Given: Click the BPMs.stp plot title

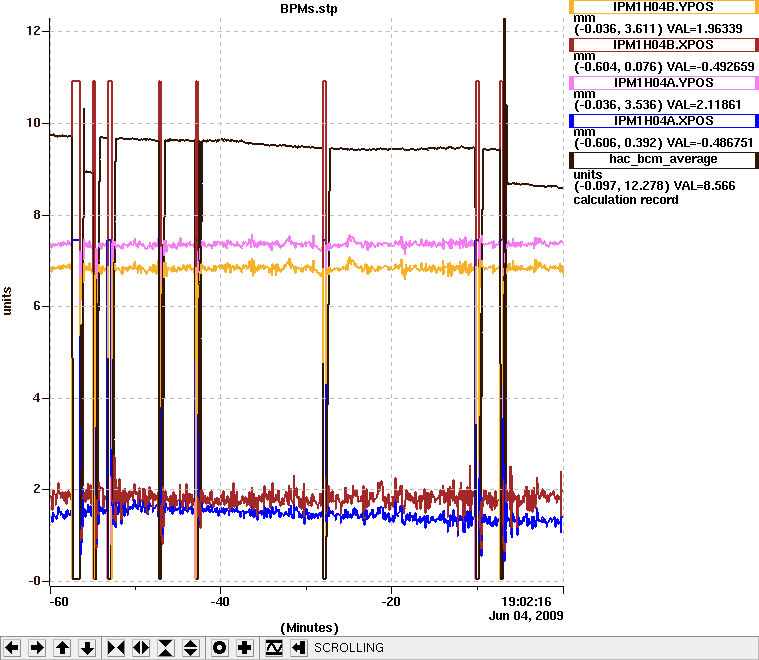Looking at the screenshot, I should (x=309, y=9).
